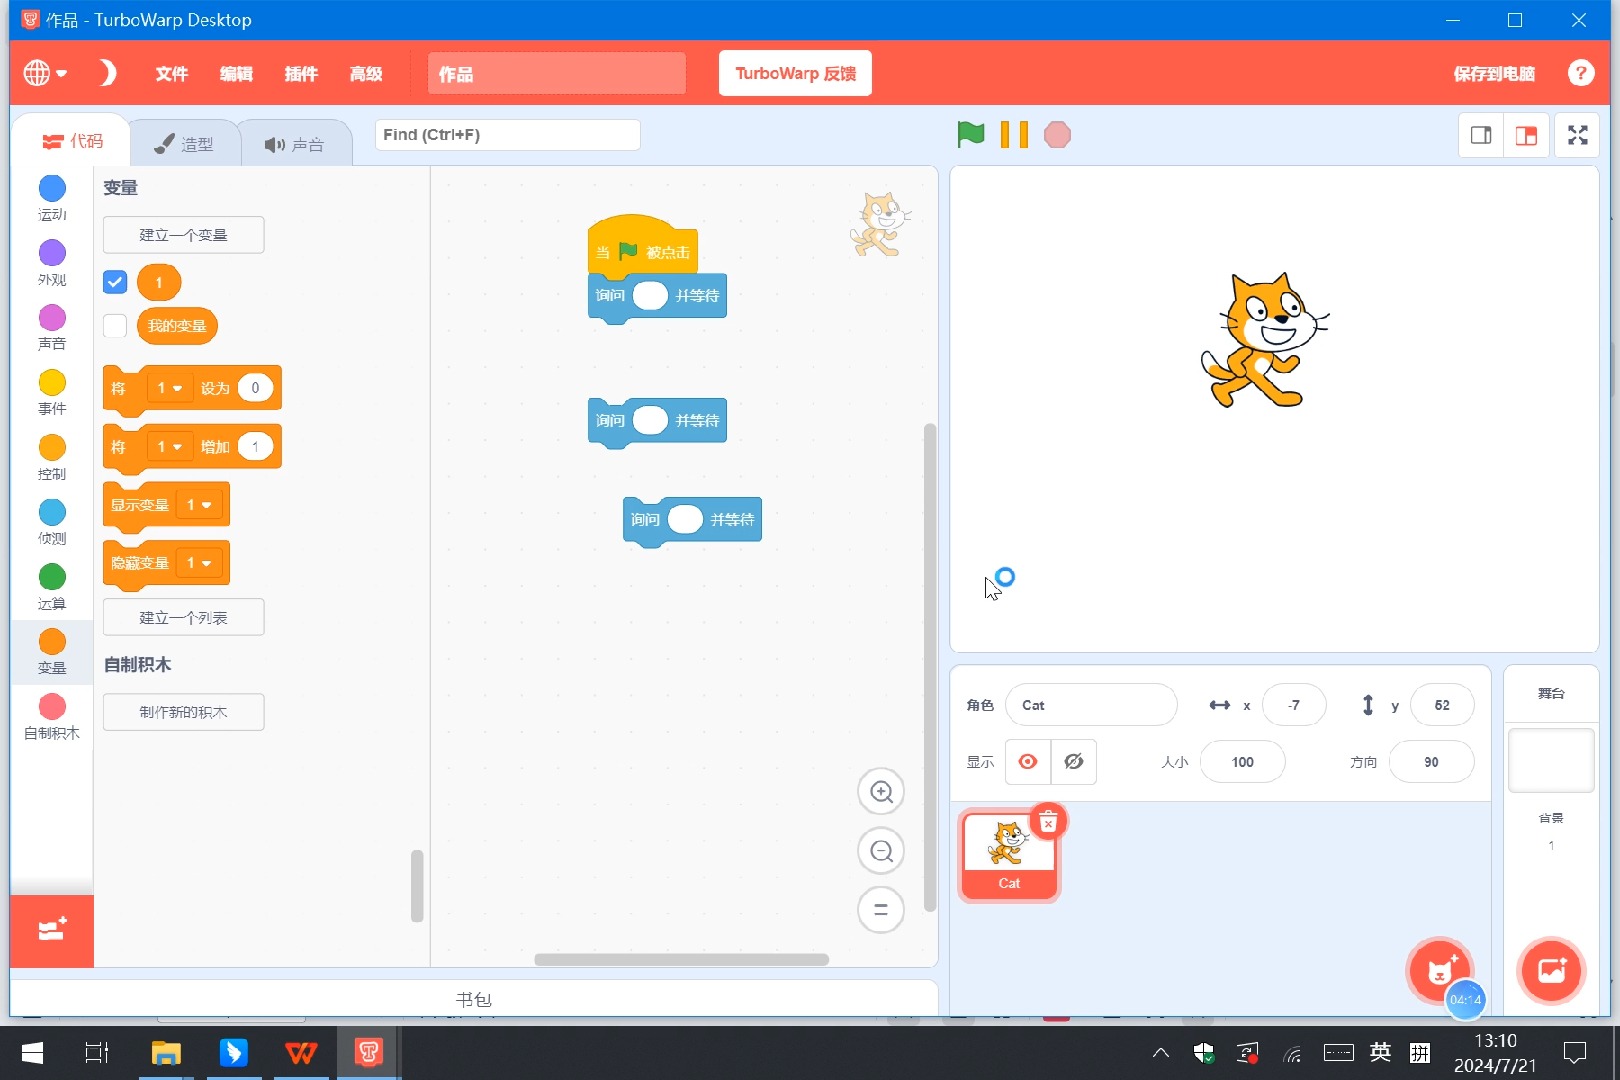The width and height of the screenshot is (1620, 1080).
Task: Click the direction field 90
Action: (x=1431, y=762)
